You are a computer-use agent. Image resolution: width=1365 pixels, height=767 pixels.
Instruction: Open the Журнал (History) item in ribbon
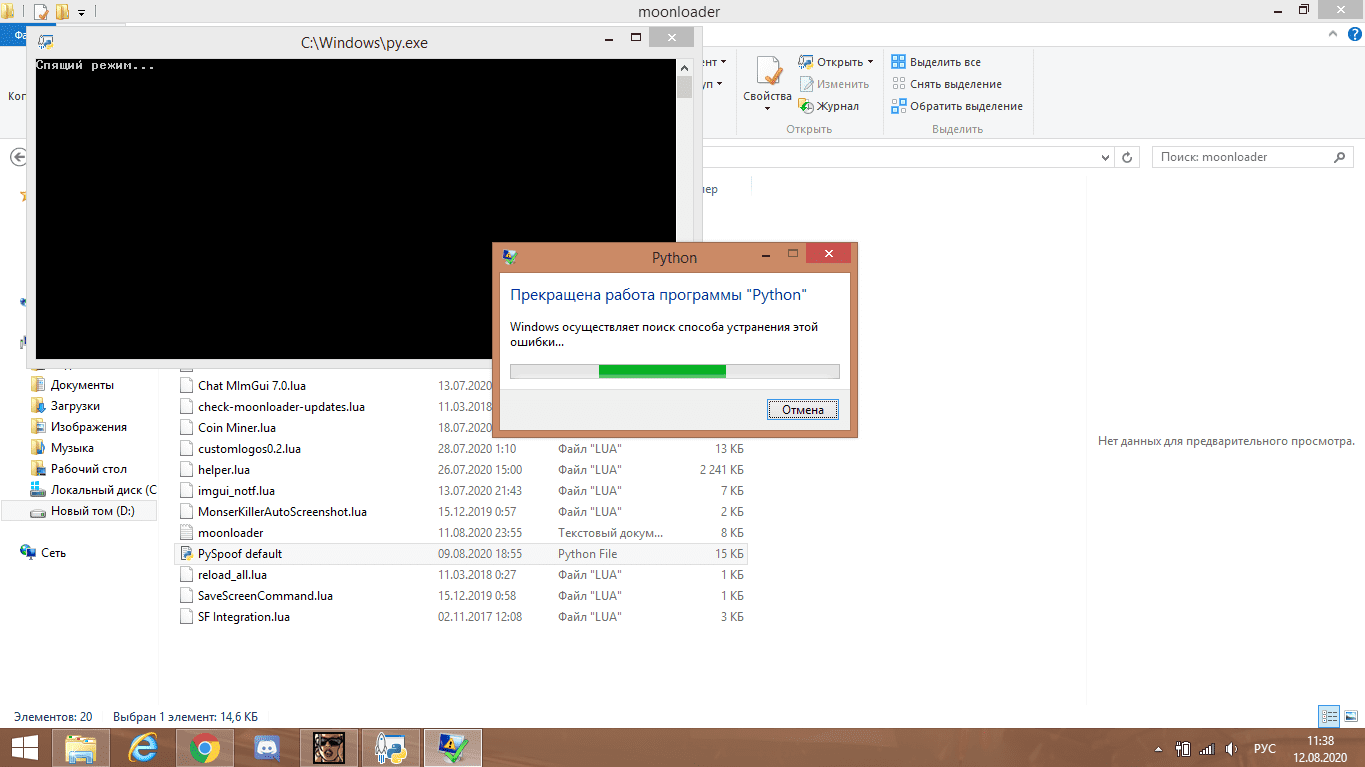(828, 106)
